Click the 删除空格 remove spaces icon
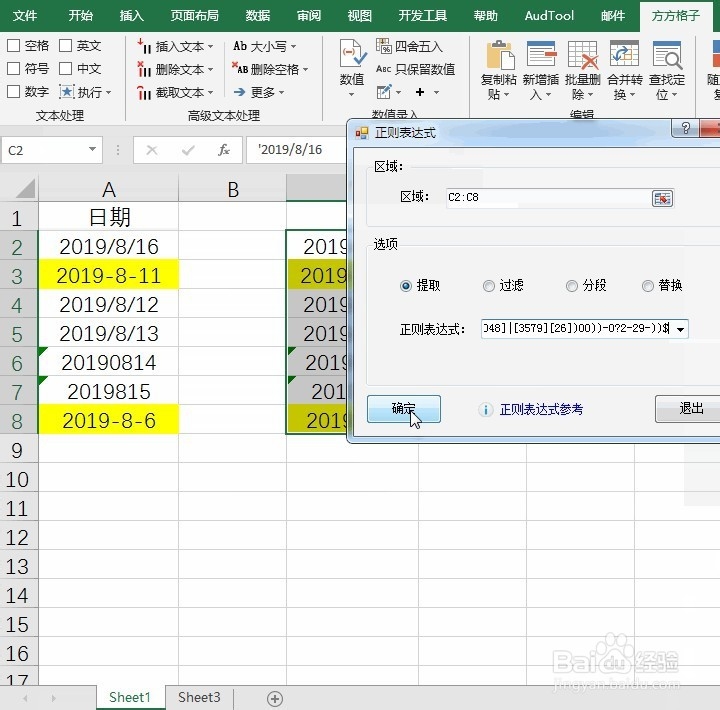This screenshot has height=710, width=720. click(240, 69)
